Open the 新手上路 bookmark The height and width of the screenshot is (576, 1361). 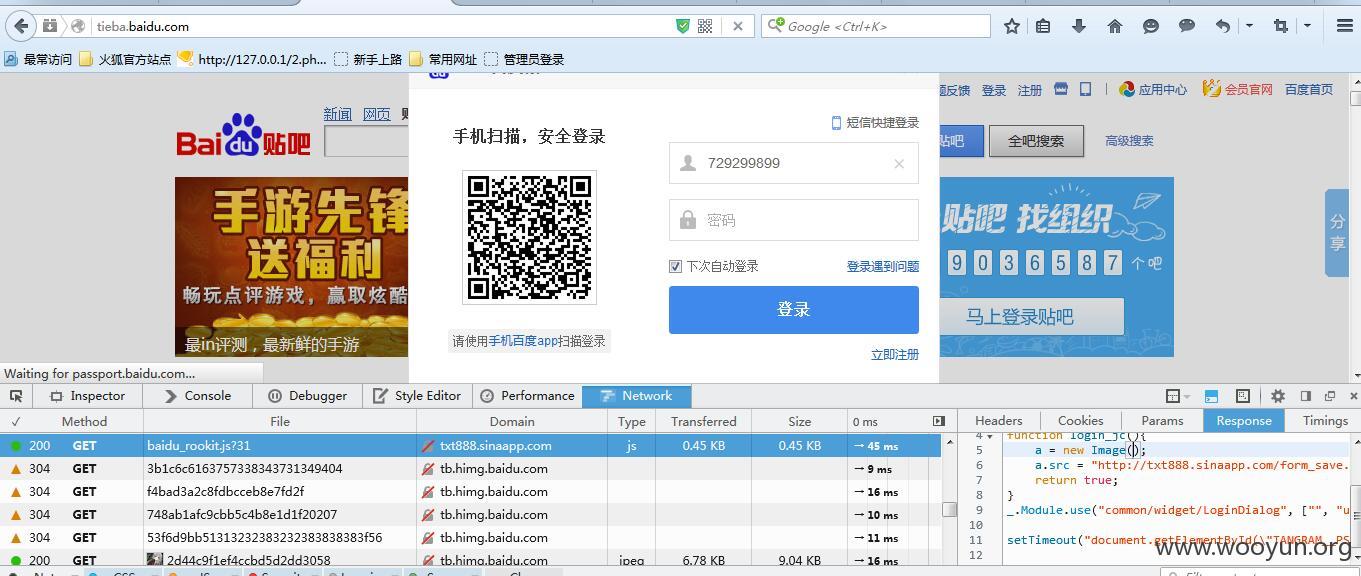368,59
